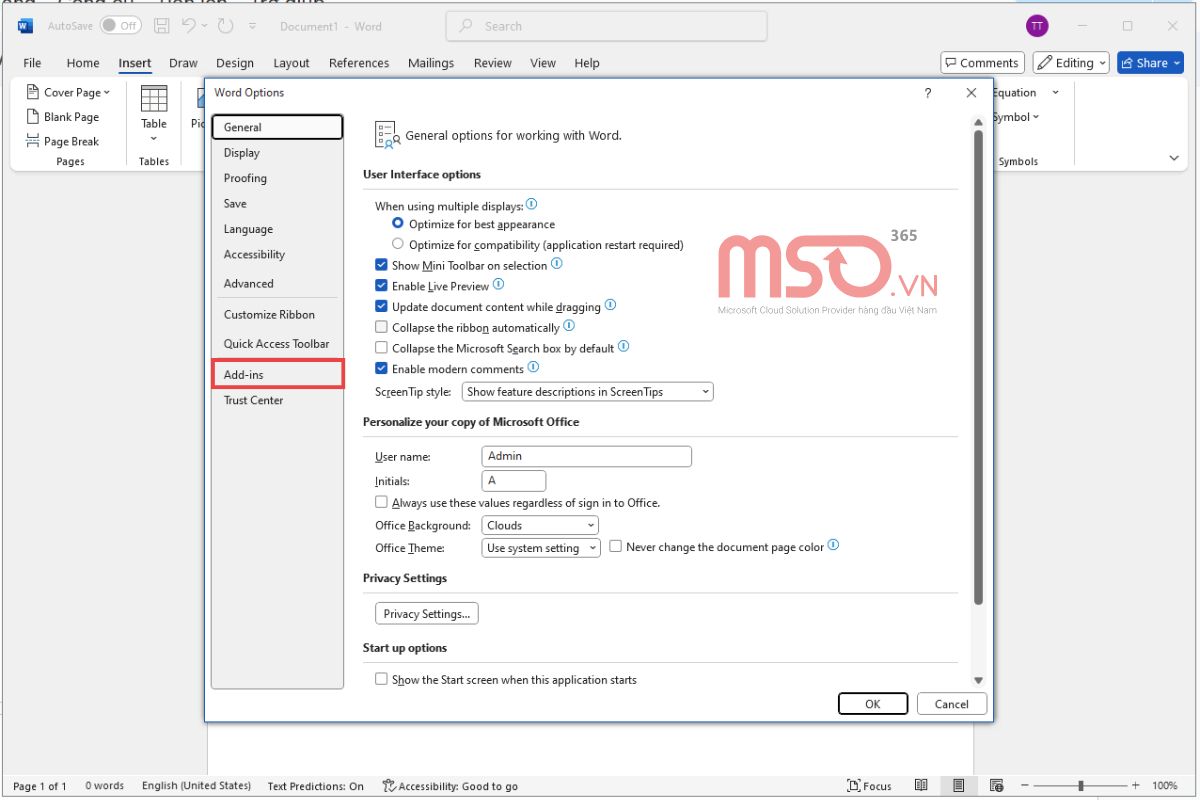Click the zoom slider in status bar
This screenshot has height=800, width=1200.
(1082, 786)
